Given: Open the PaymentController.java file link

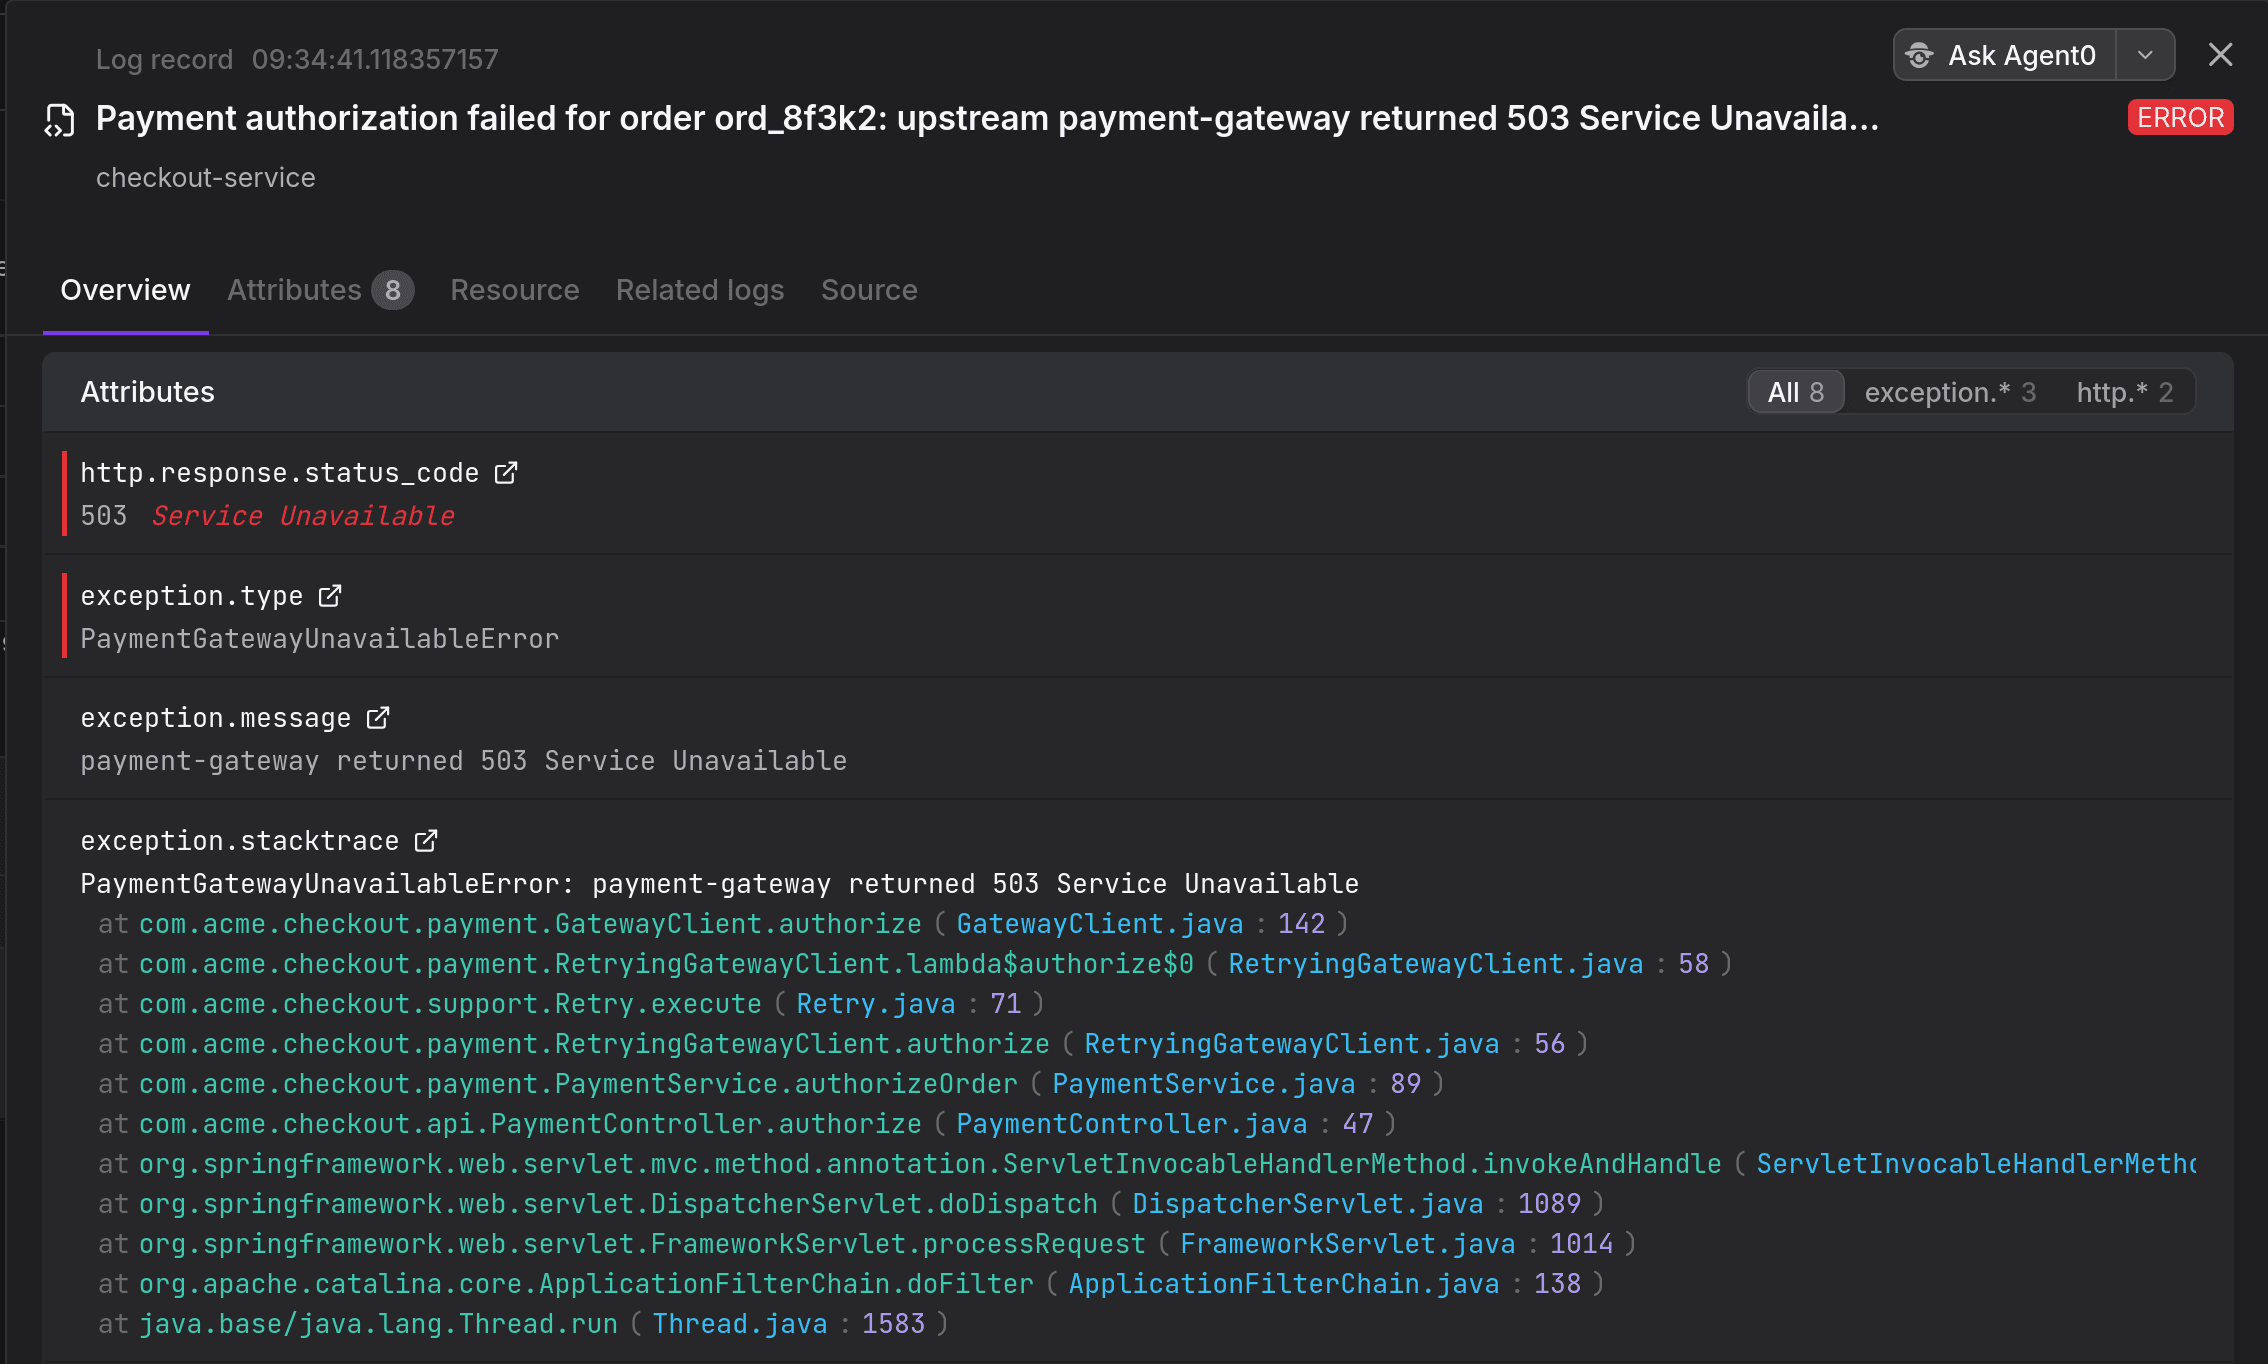Looking at the screenshot, I should tap(1132, 1124).
